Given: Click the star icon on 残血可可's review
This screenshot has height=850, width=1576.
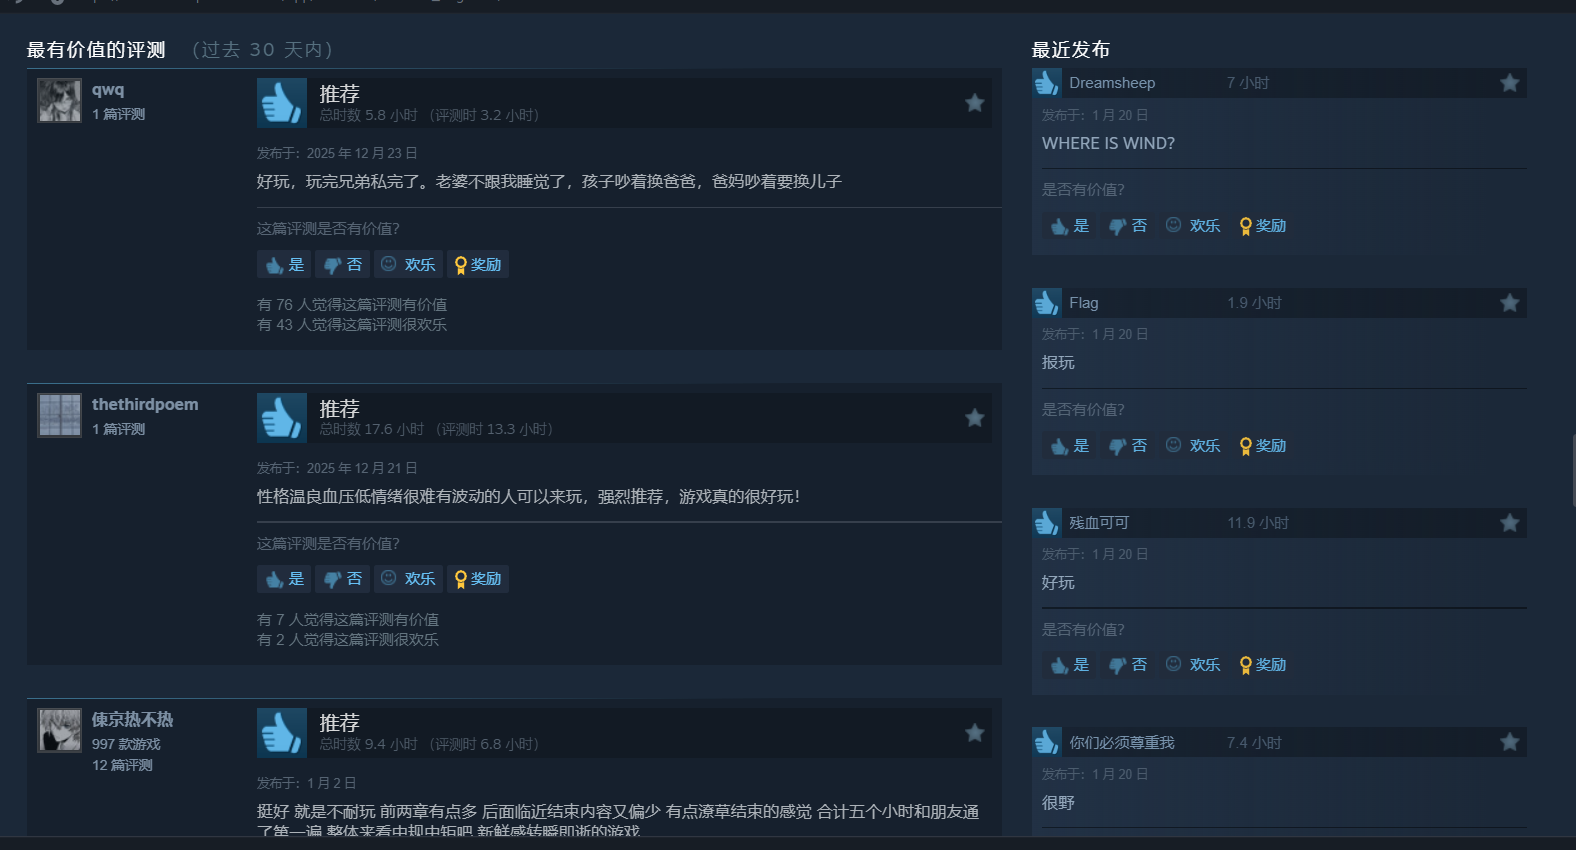Looking at the screenshot, I should tap(1509, 522).
